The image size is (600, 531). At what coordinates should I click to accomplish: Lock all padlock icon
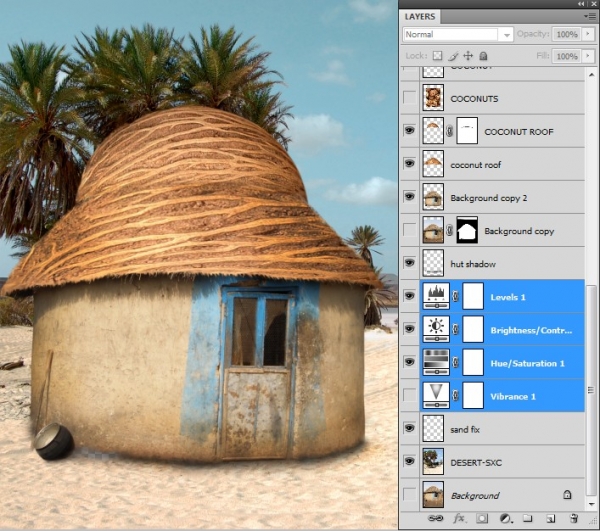pyautogui.click(x=483, y=56)
